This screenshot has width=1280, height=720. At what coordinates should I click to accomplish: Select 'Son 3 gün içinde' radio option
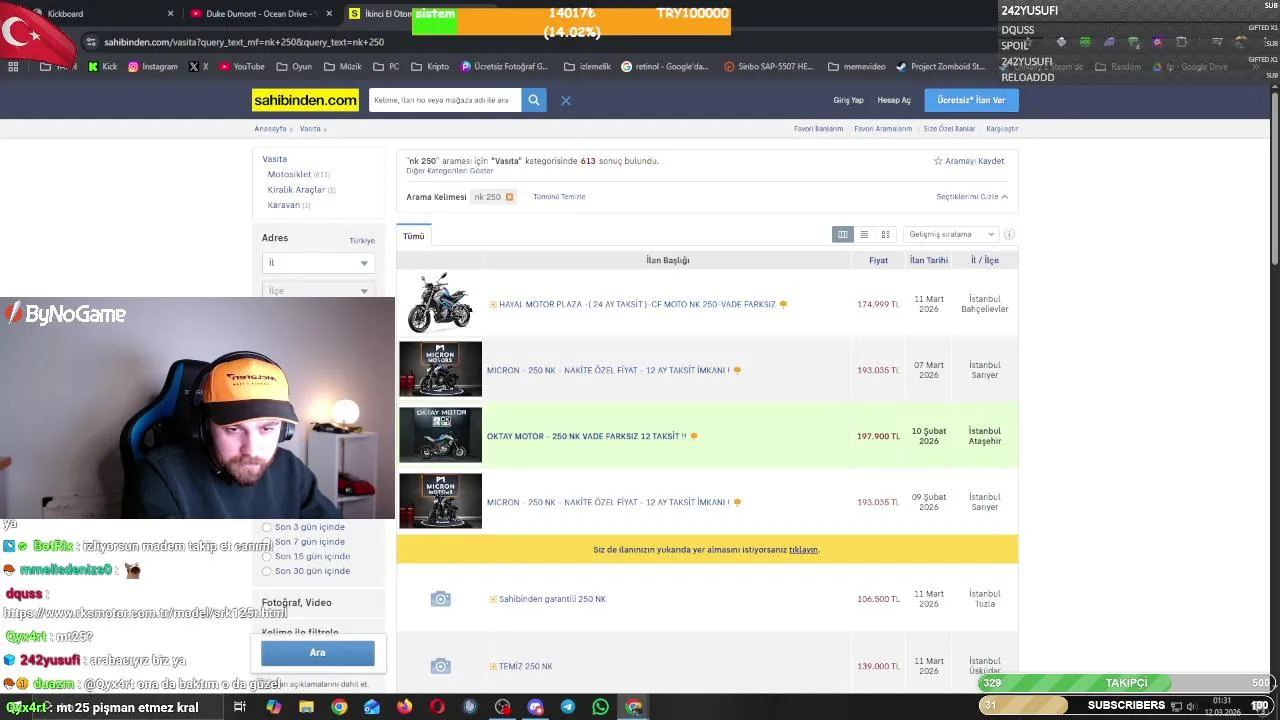tap(267, 527)
